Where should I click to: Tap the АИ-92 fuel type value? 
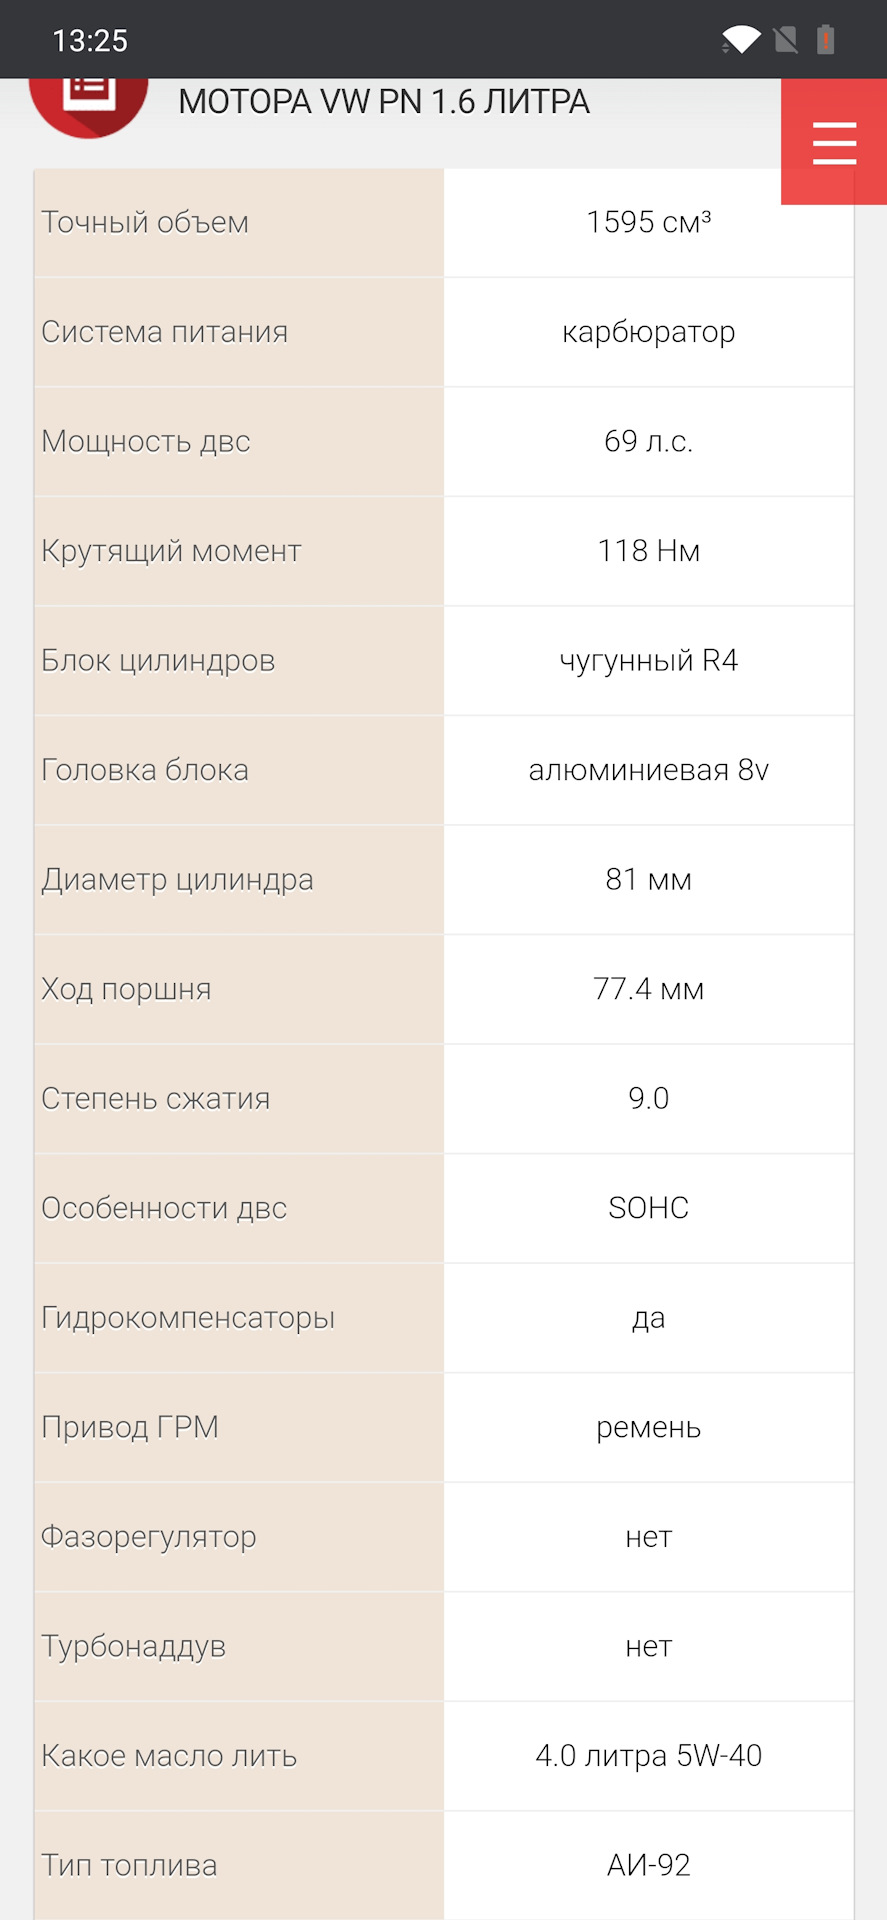(648, 1865)
